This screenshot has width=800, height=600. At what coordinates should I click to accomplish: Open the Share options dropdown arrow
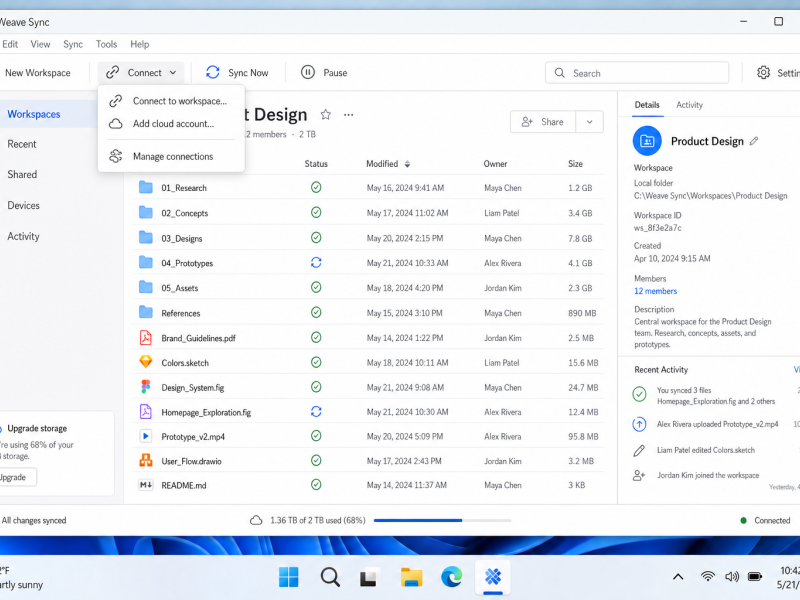tap(589, 122)
